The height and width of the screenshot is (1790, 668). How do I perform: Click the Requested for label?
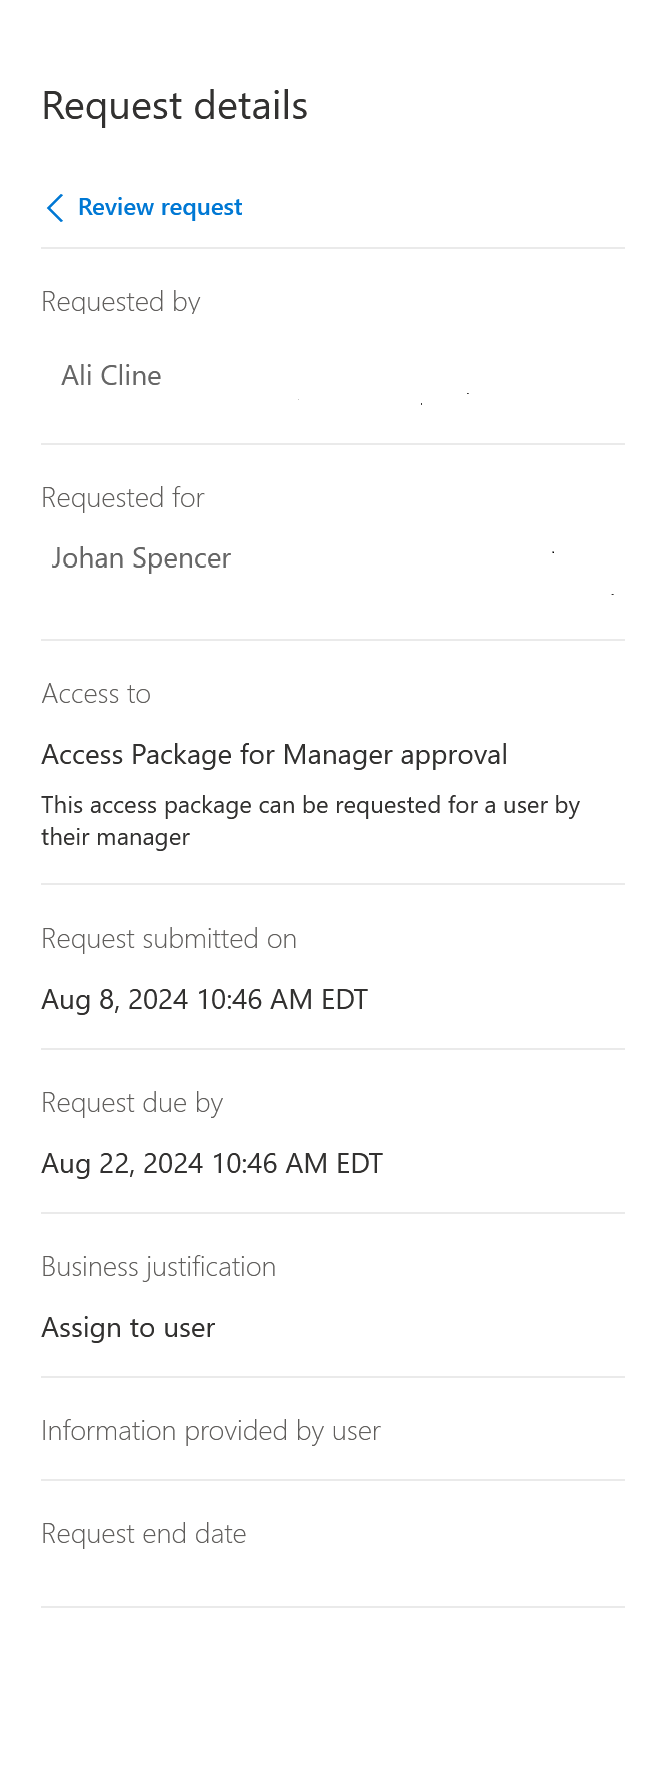tap(123, 498)
